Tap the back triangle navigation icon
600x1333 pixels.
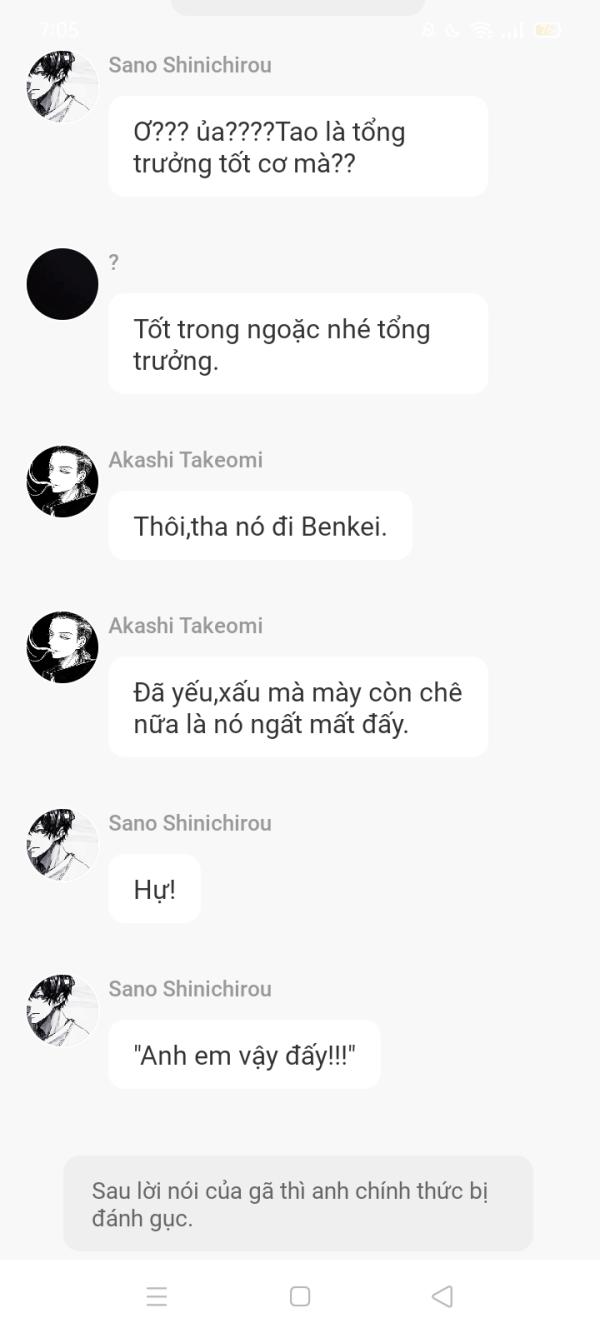tap(442, 1296)
